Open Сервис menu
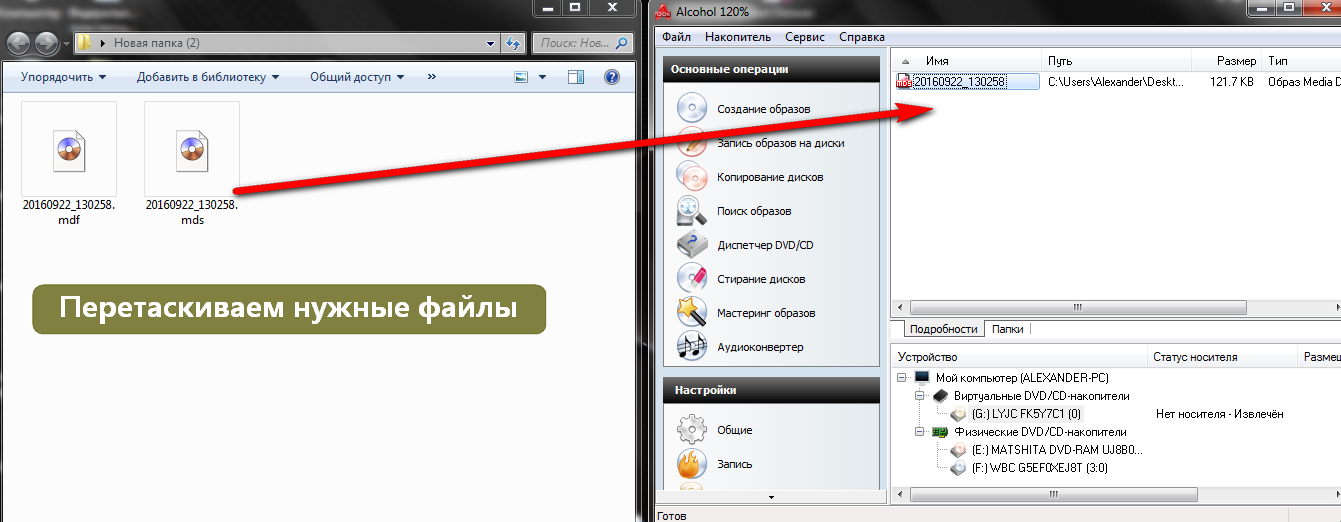1341x522 pixels. tap(805, 37)
